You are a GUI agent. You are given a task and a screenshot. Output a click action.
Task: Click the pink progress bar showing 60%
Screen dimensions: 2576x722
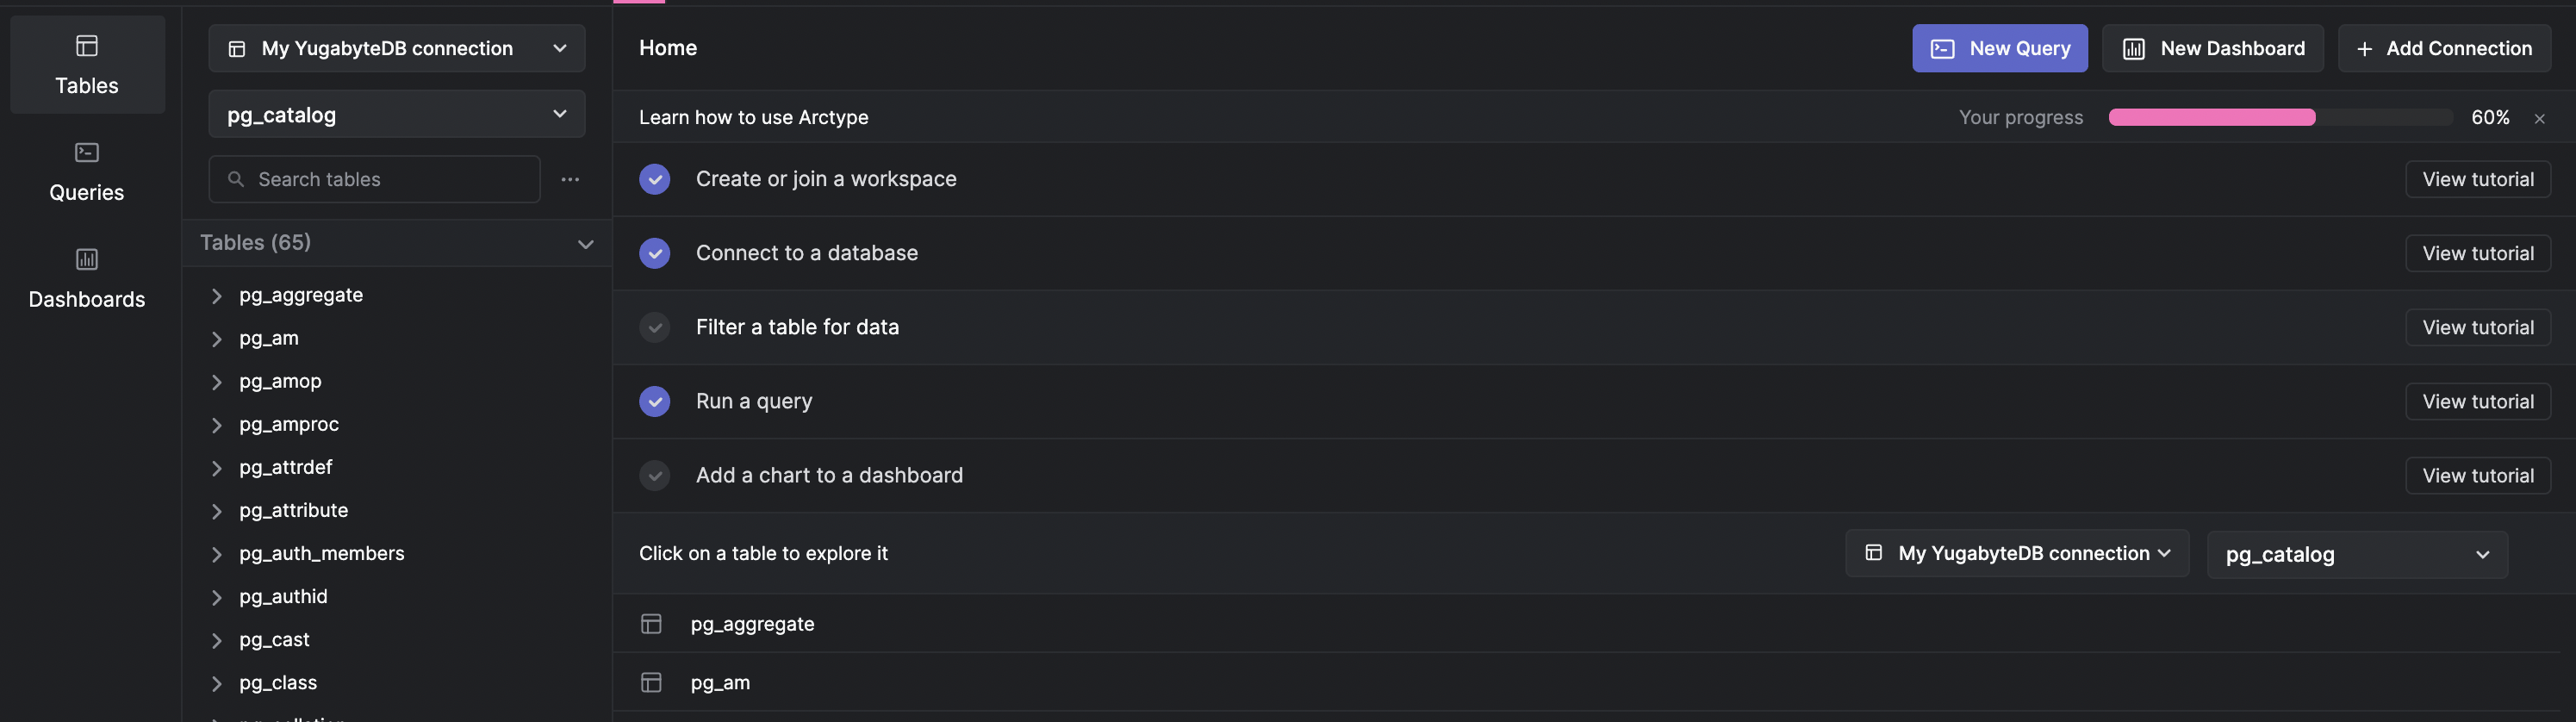[x=2211, y=117]
